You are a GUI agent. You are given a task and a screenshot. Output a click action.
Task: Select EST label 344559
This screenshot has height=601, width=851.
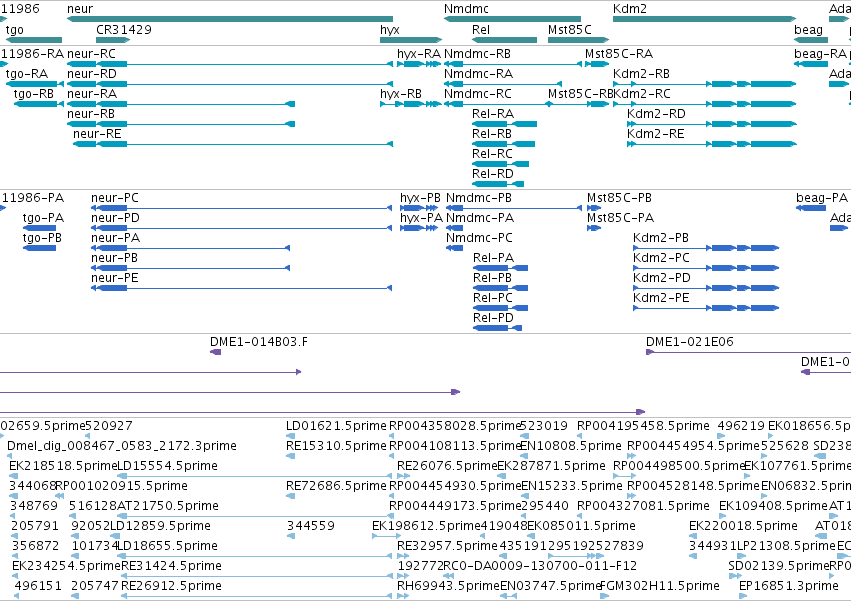click(x=310, y=526)
